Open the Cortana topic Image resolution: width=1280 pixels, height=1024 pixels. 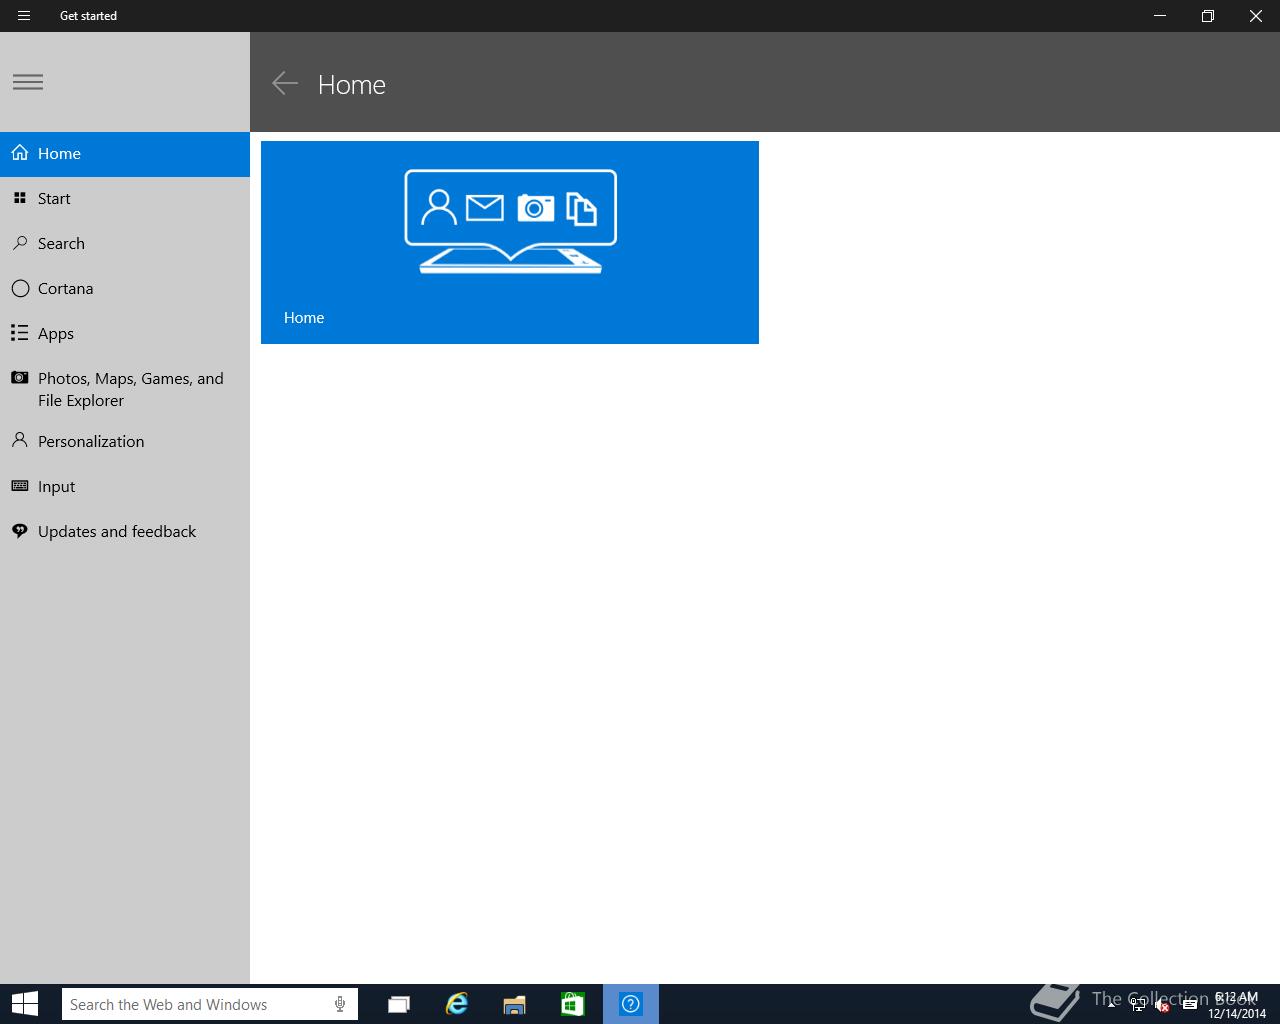pyautogui.click(x=125, y=289)
